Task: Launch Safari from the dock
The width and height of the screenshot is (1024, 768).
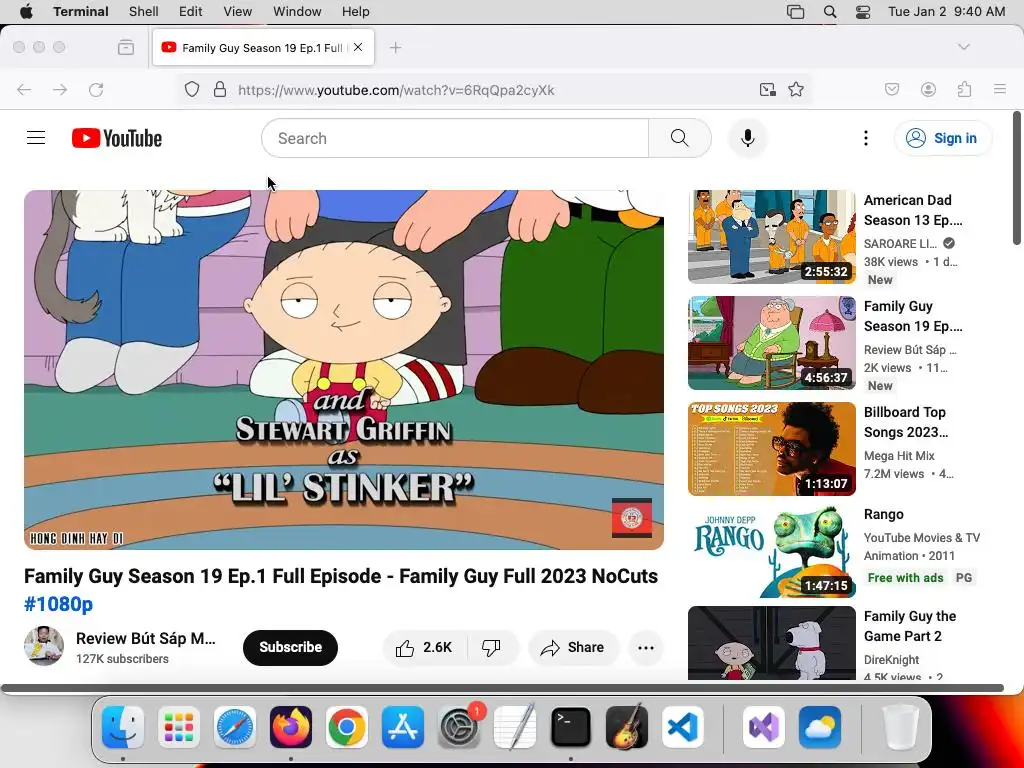Action: tap(234, 727)
